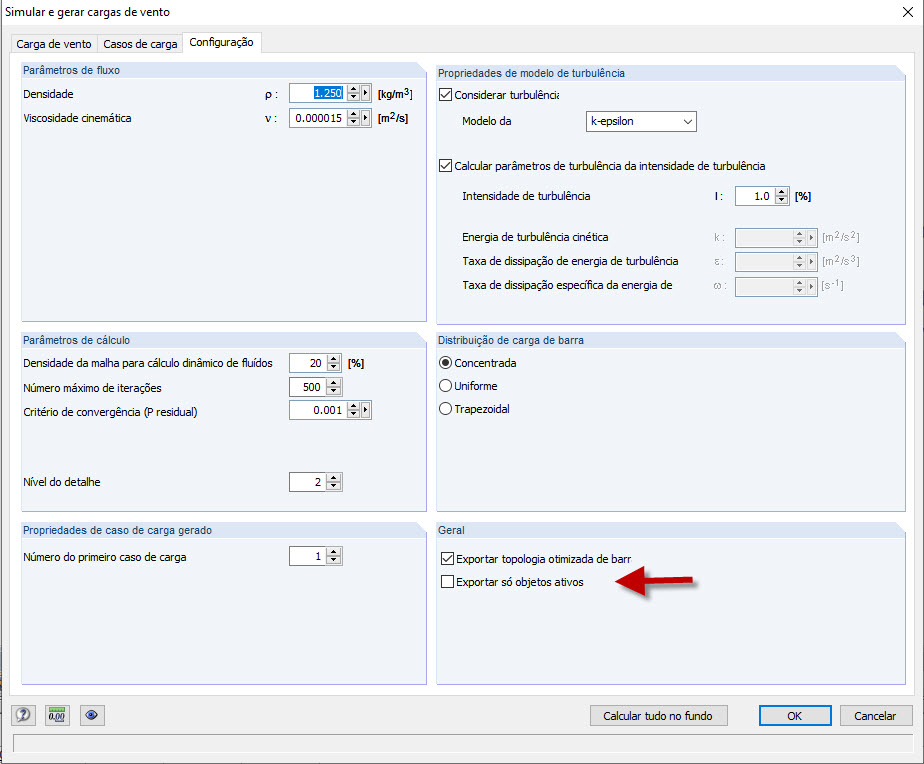
Task: Select the Concentrada radio option
Action: tap(446, 363)
